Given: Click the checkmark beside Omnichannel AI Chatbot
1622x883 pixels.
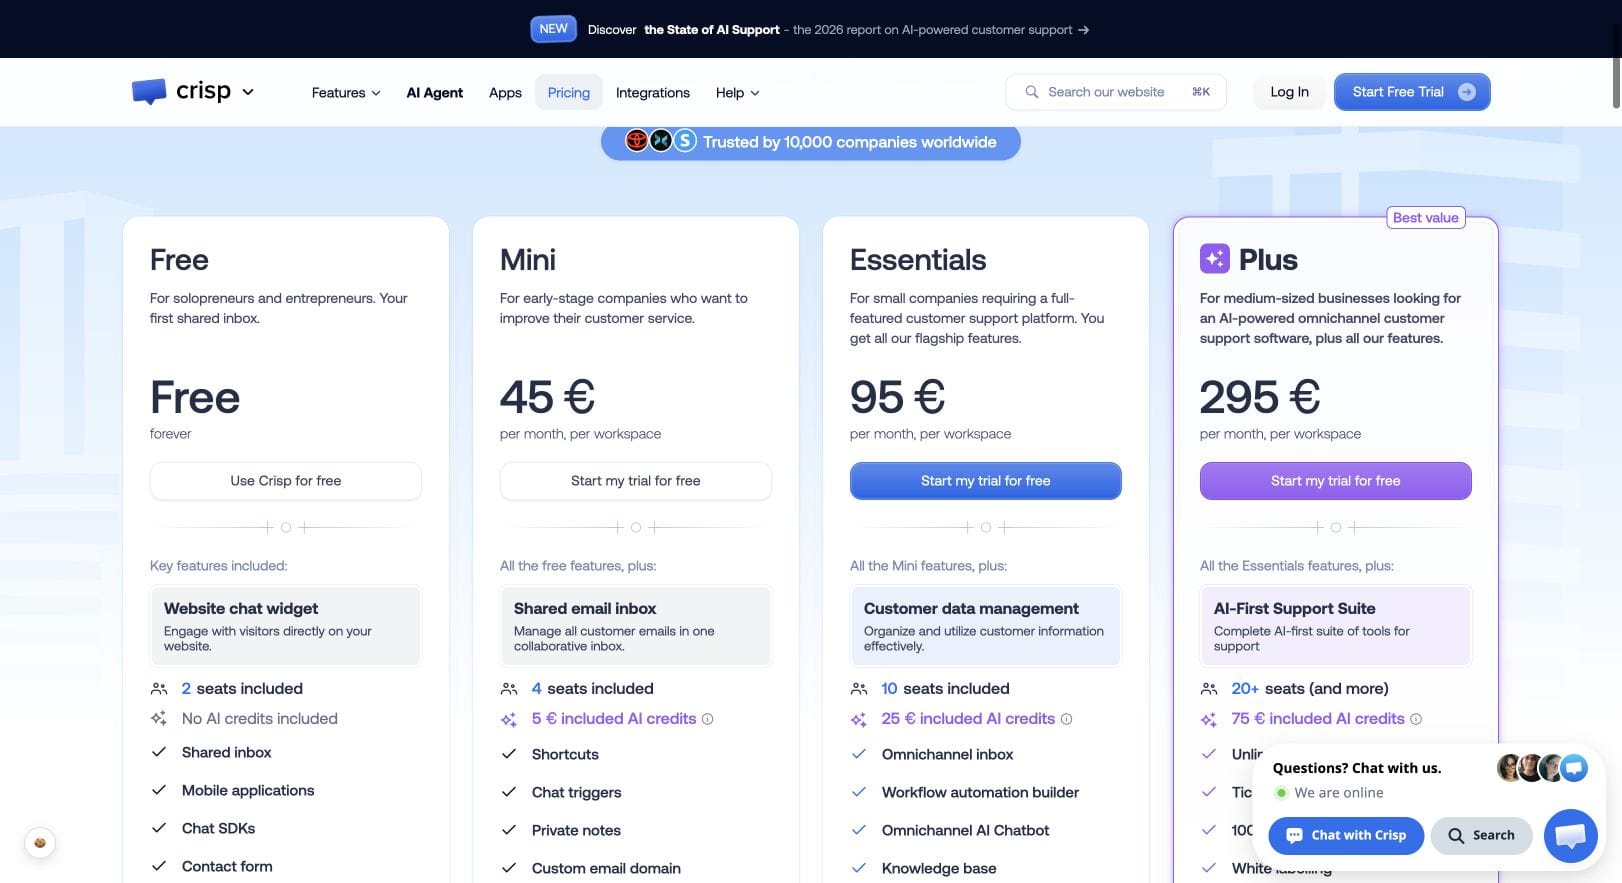Looking at the screenshot, I should coord(859,830).
